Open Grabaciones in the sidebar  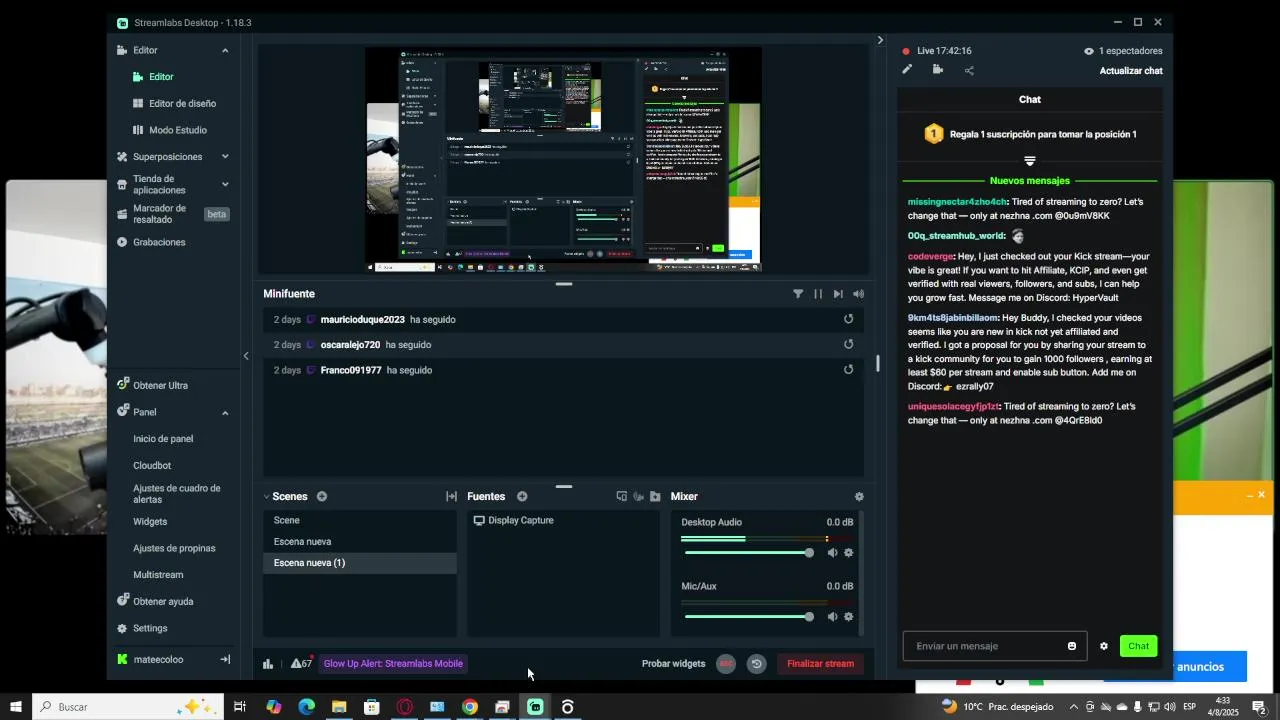coord(159,242)
